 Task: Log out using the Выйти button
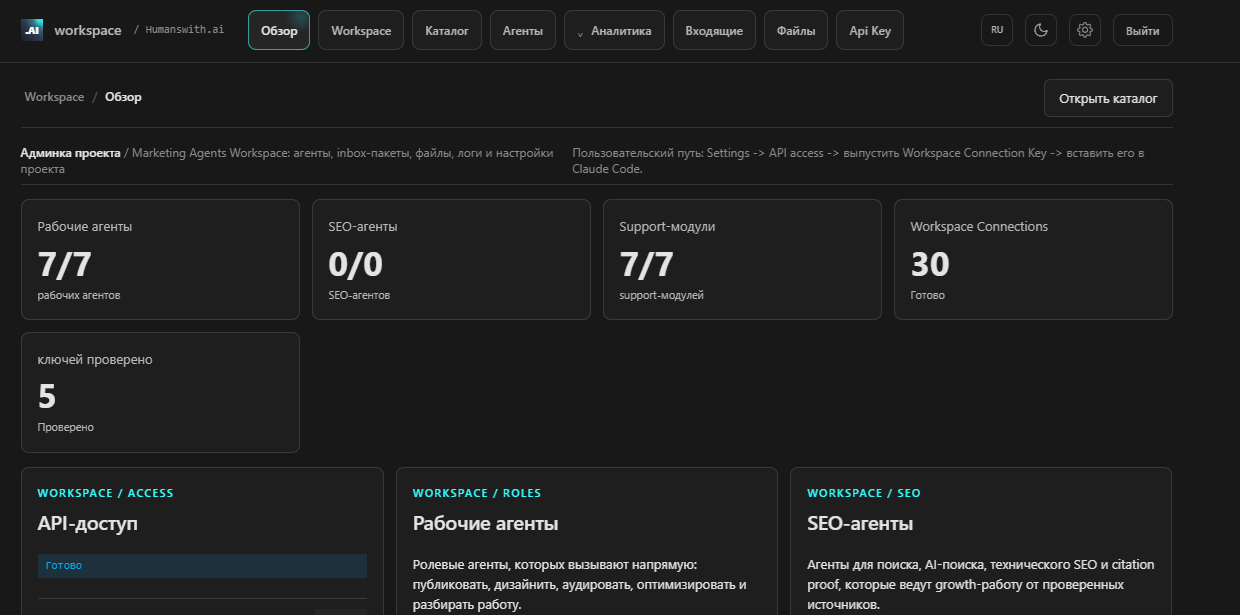1143,31
